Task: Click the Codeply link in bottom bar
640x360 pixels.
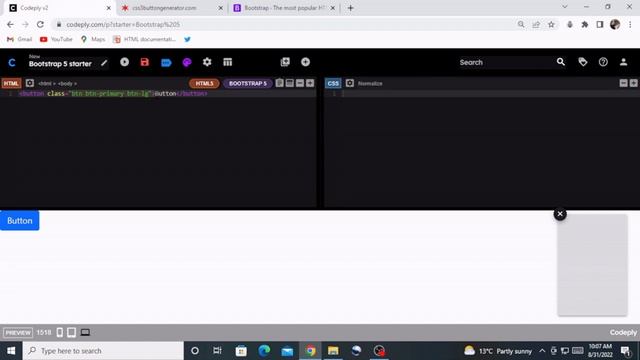Action: [623, 332]
